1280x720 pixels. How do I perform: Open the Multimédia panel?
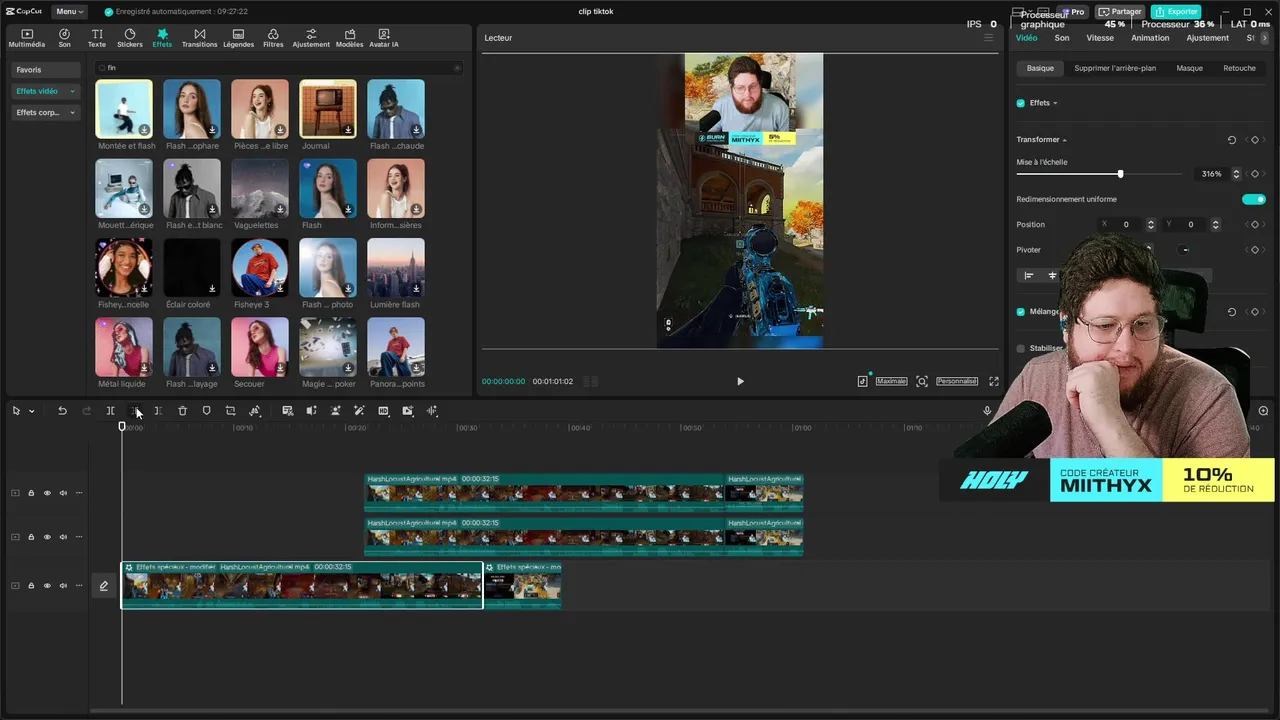tap(27, 38)
